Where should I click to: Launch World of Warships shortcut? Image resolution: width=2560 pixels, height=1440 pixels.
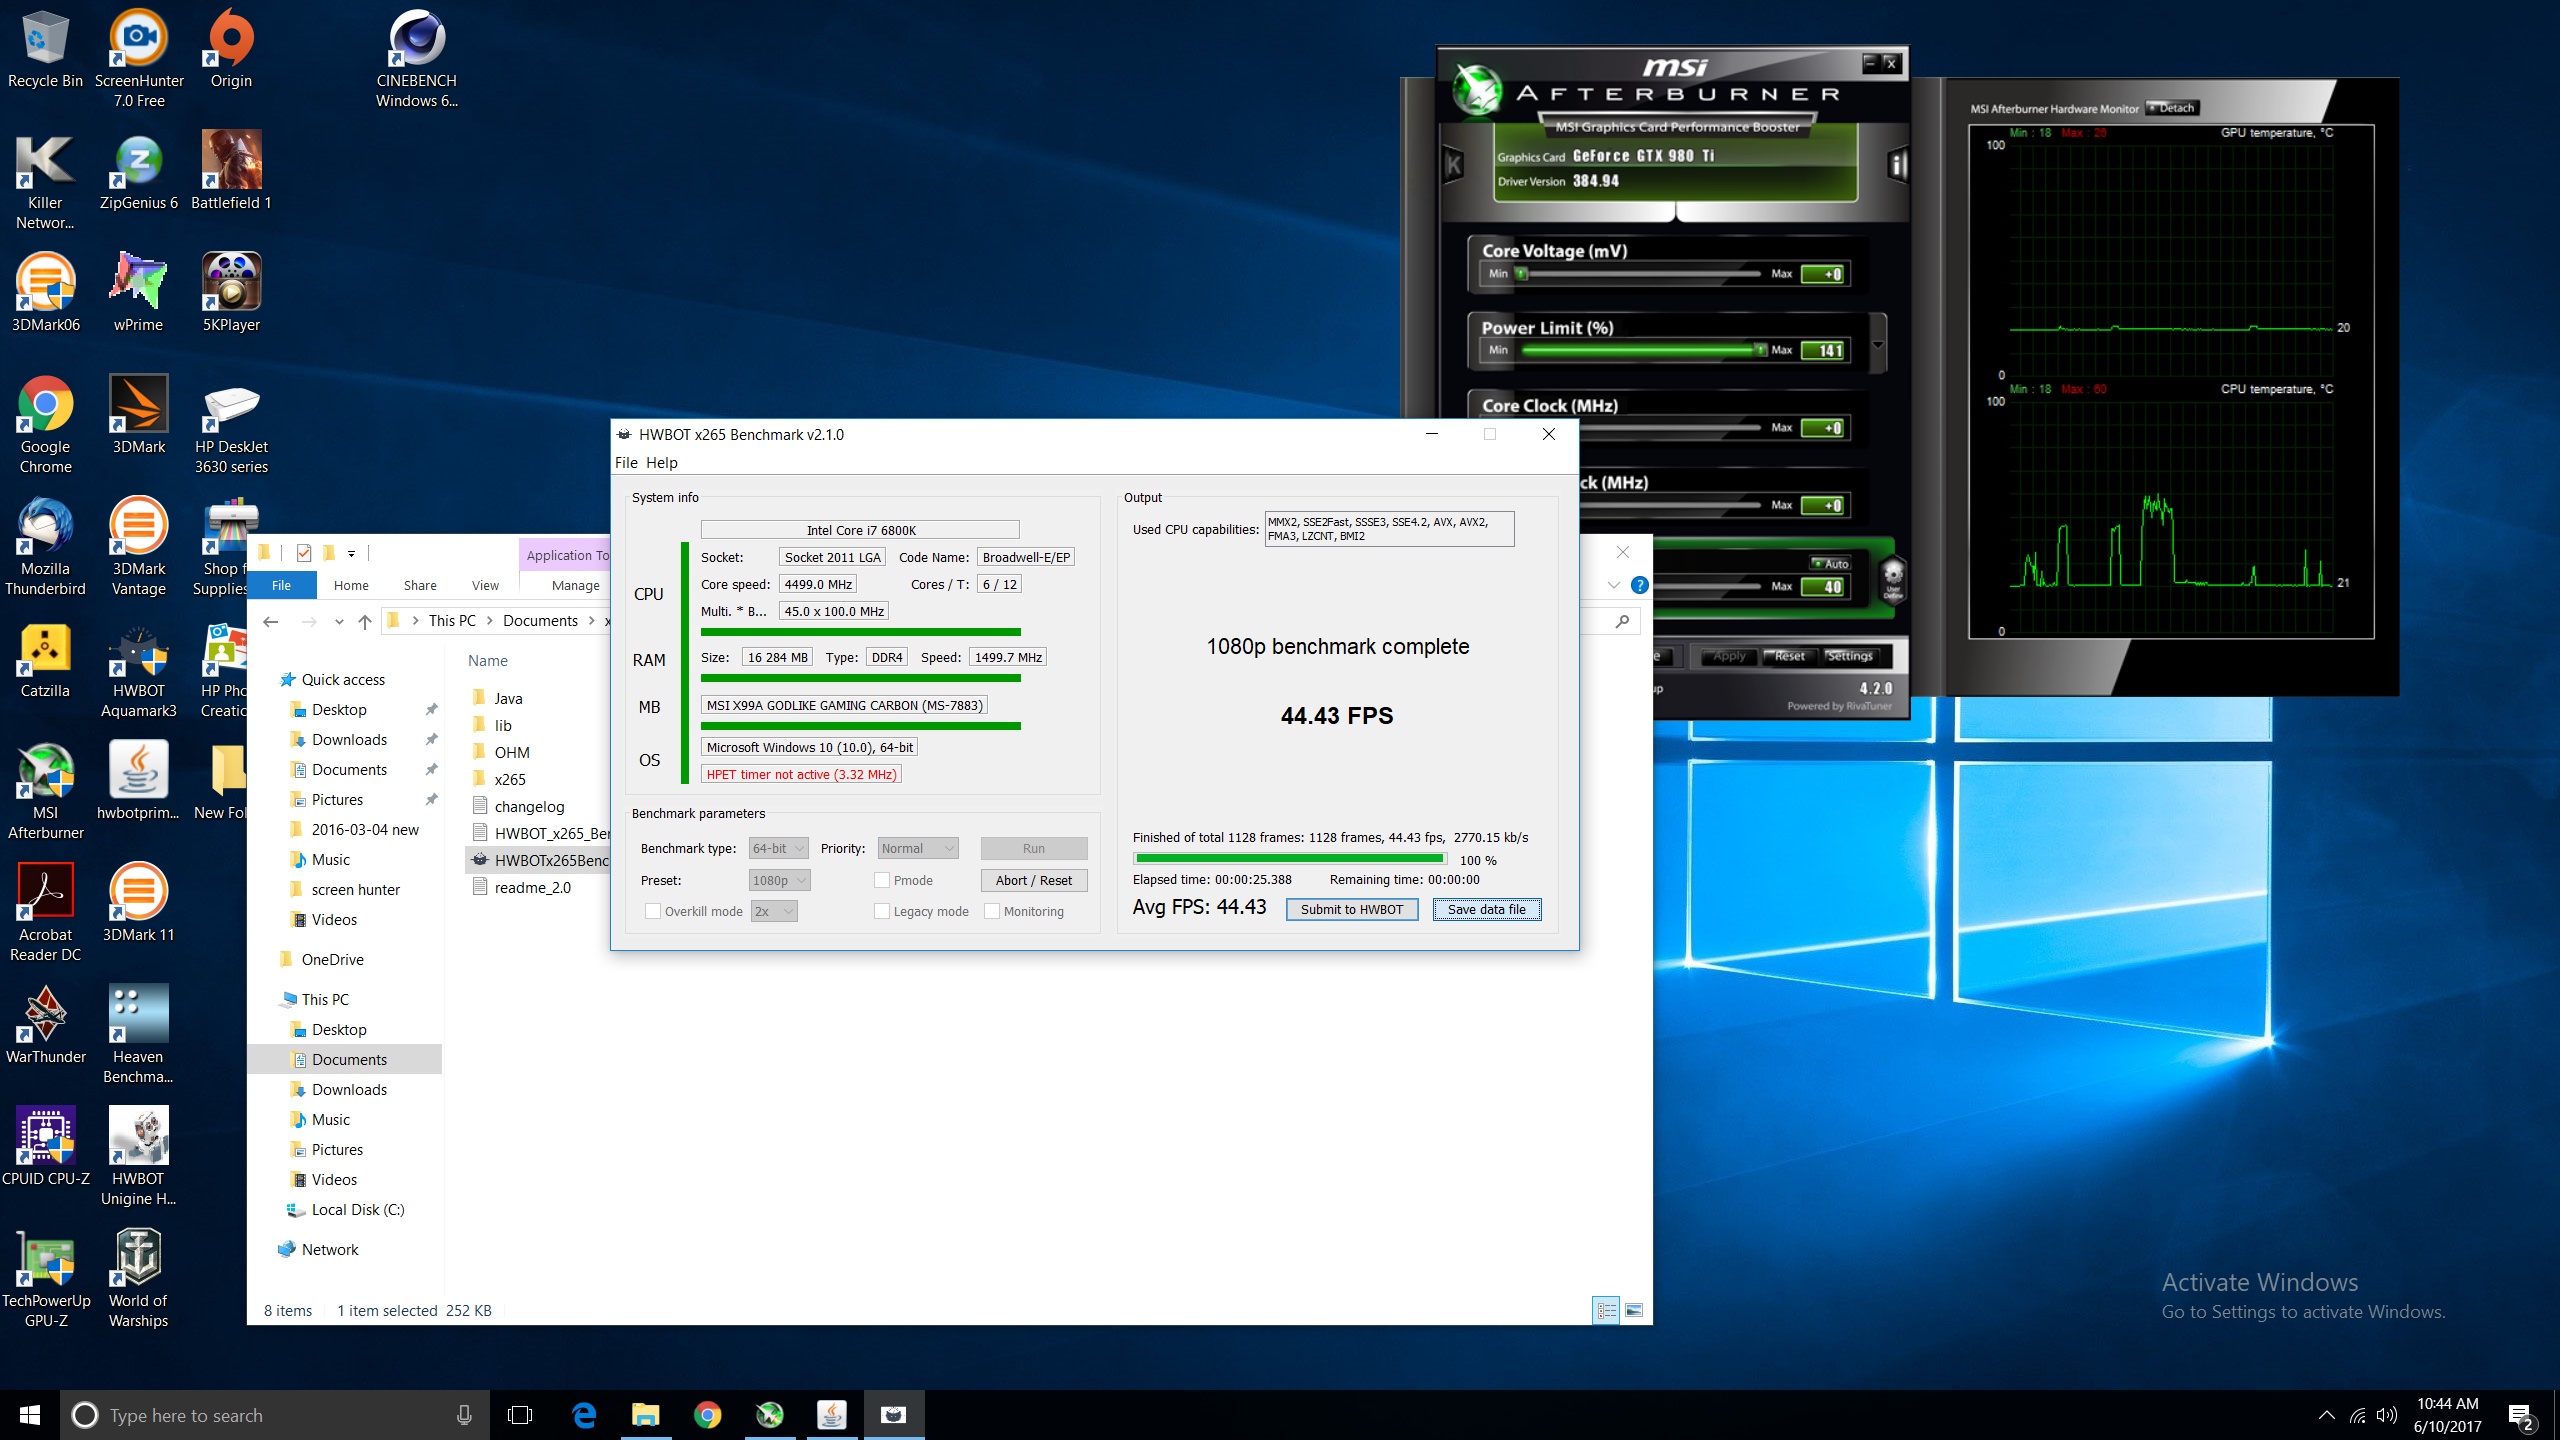[139, 1279]
